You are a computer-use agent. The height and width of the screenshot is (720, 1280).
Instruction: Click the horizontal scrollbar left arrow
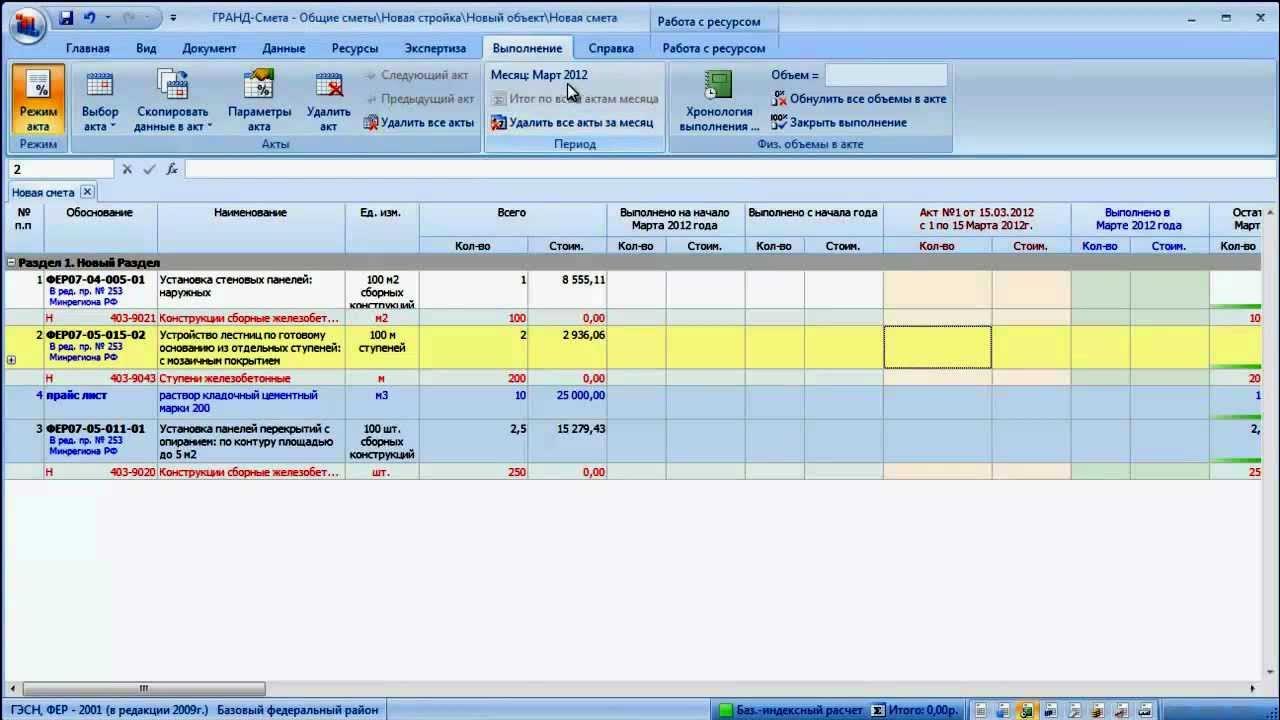13,688
